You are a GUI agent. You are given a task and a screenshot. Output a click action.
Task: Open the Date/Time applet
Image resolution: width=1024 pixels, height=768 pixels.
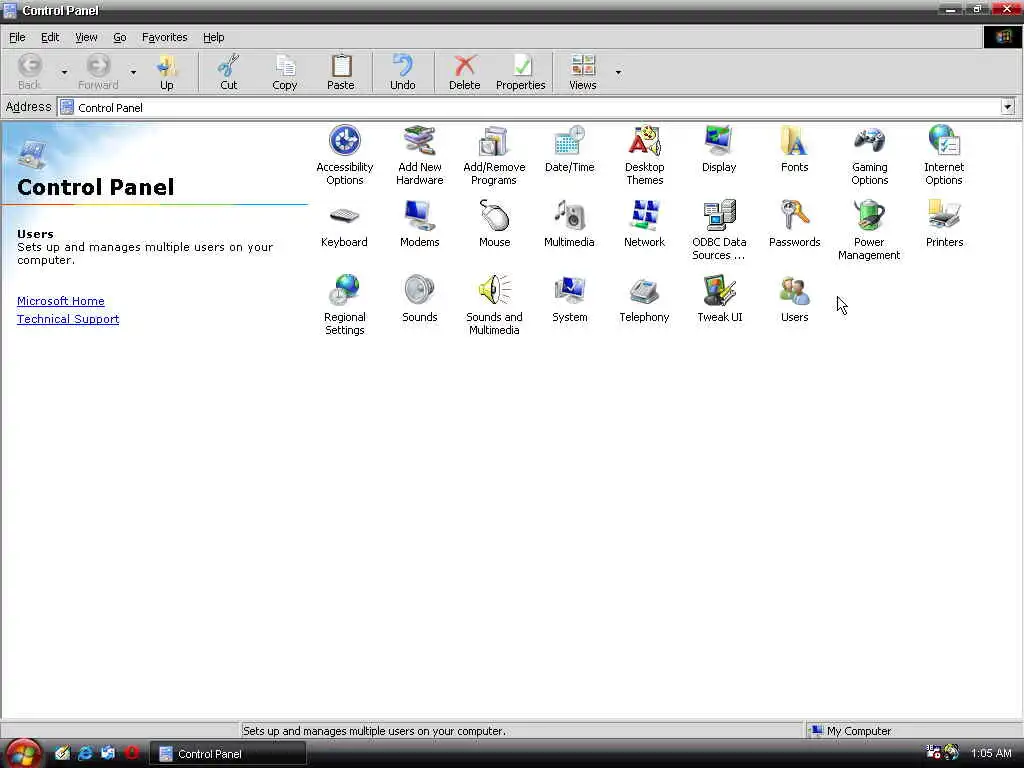point(569,150)
